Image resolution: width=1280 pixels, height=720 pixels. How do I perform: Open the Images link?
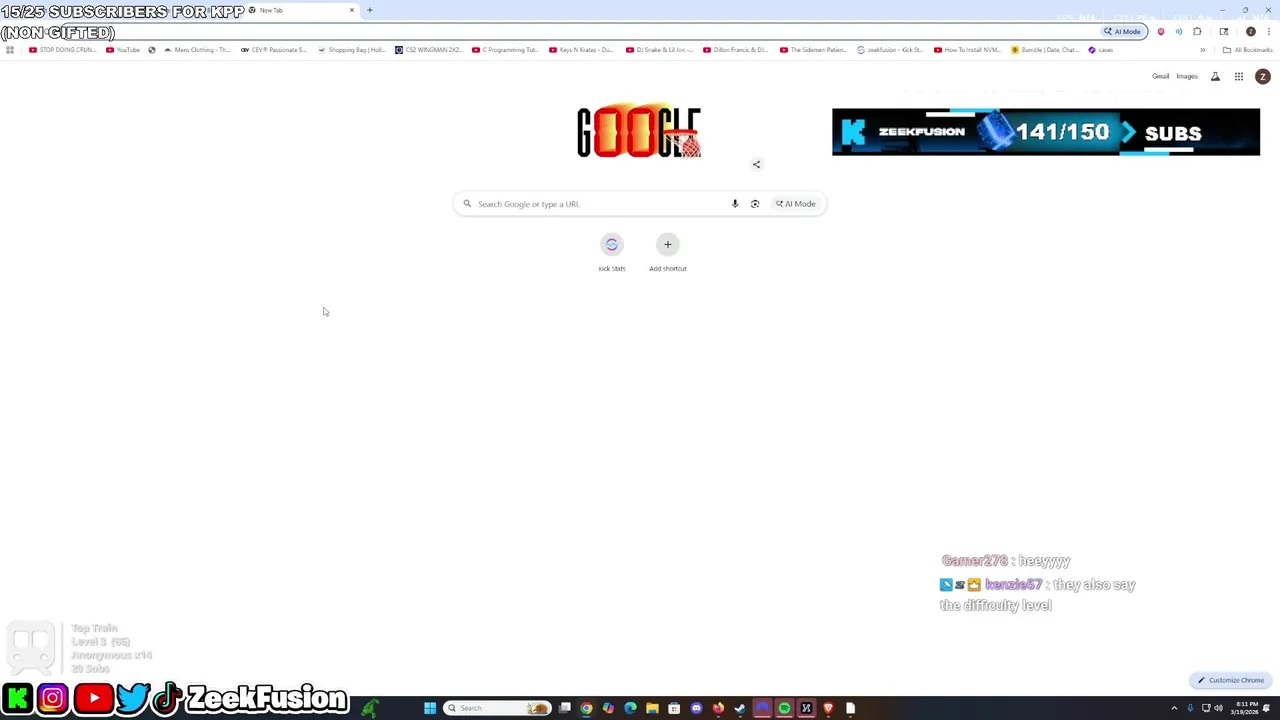point(1187,76)
